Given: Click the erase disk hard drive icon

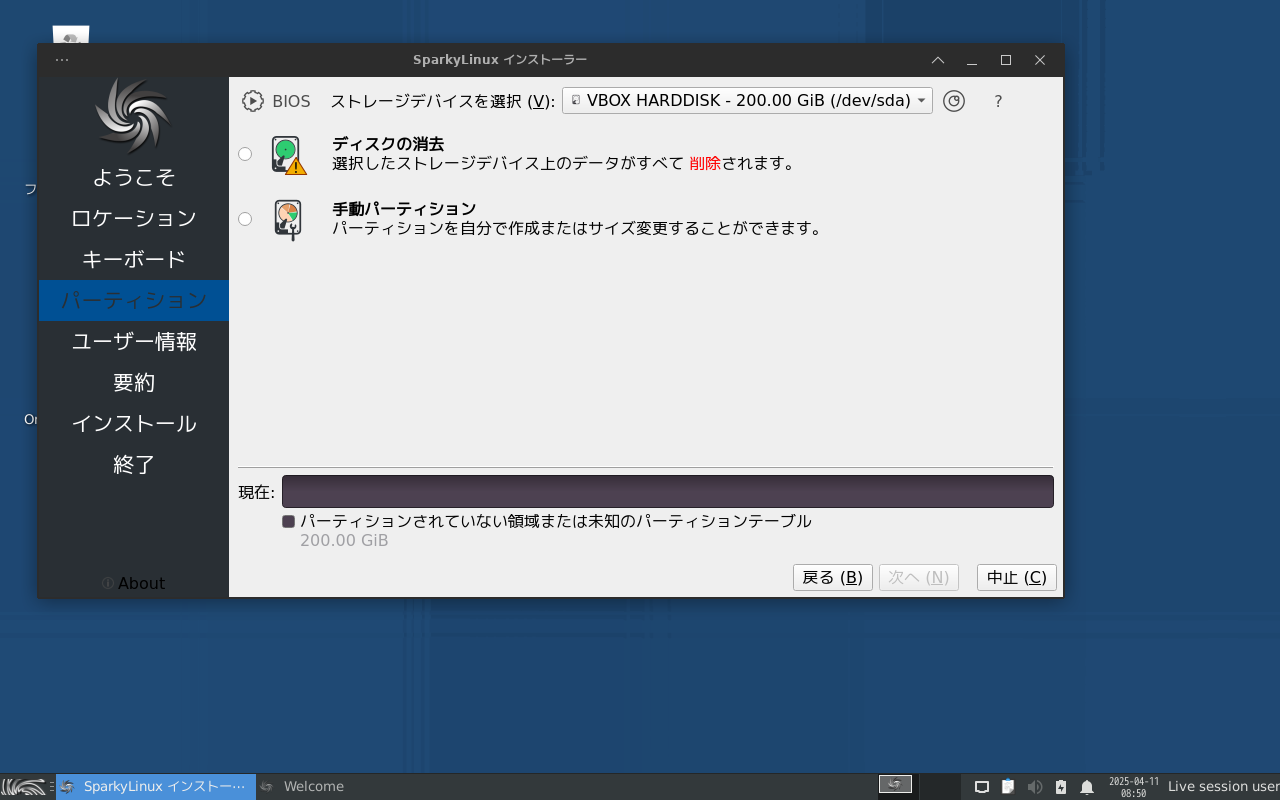Looking at the screenshot, I should point(288,155).
